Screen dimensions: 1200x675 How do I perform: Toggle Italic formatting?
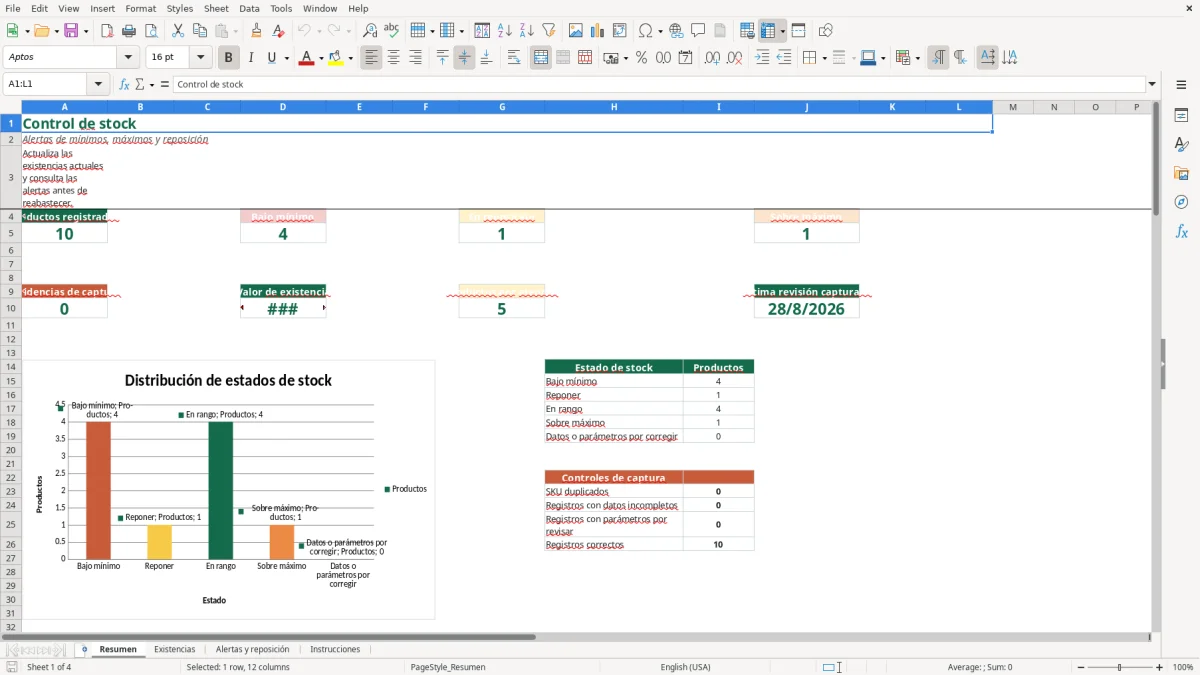coord(251,58)
